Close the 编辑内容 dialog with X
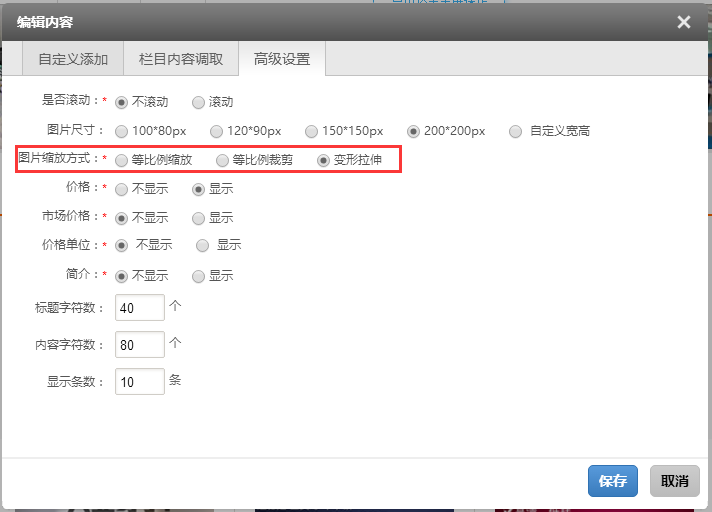 [684, 22]
